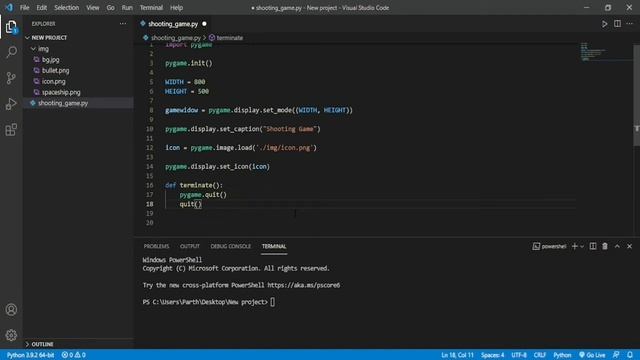The width and height of the screenshot is (640, 360).
Task: Collapse the img folder
Action: point(33,49)
